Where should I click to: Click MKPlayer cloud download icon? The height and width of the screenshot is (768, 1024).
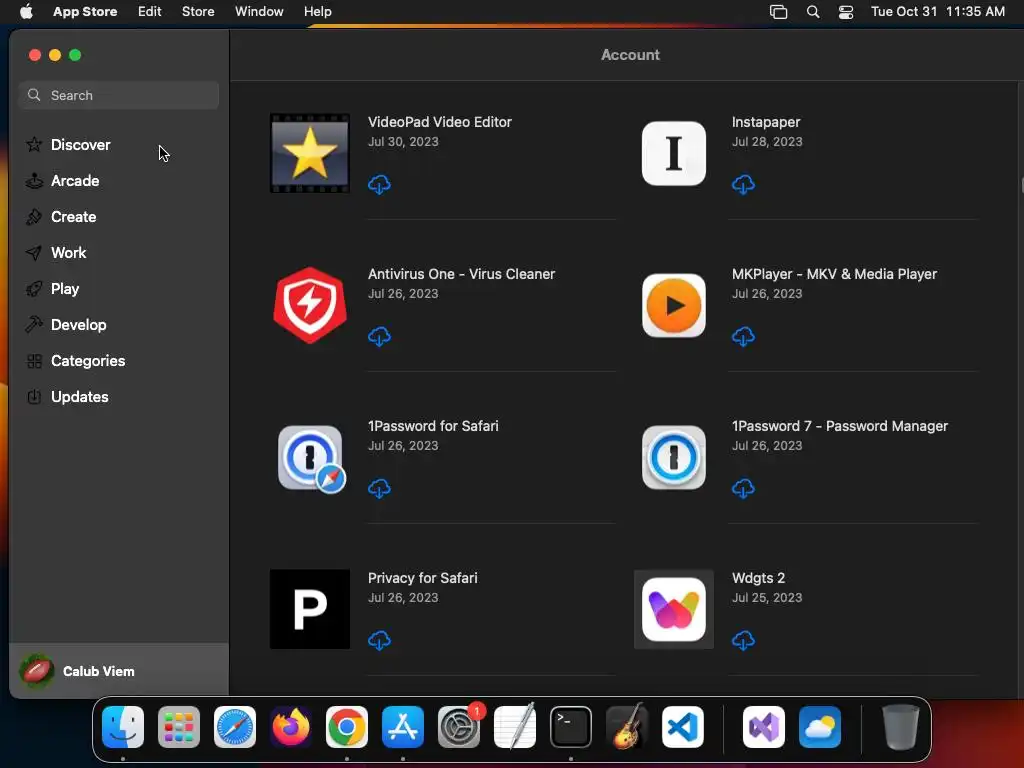[743, 337]
